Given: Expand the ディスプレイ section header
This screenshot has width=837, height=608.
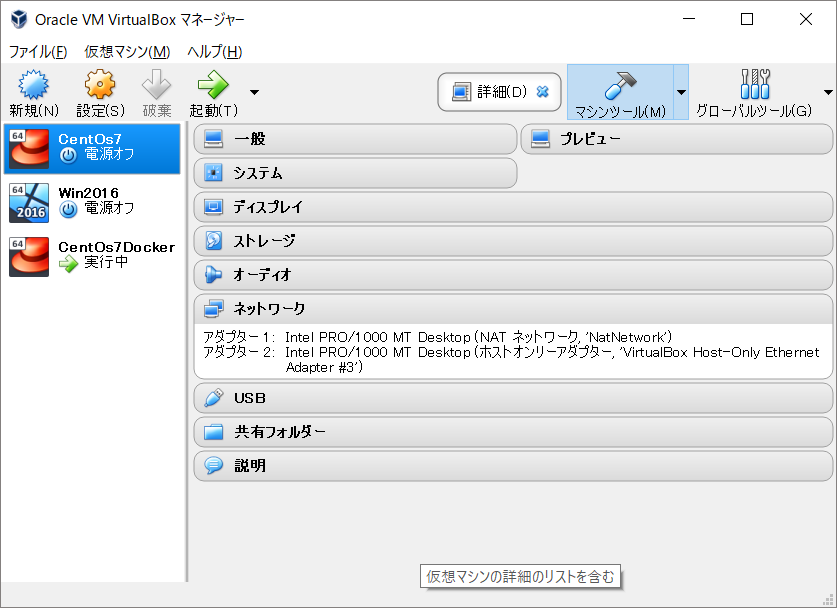Looking at the screenshot, I should [514, 207].
